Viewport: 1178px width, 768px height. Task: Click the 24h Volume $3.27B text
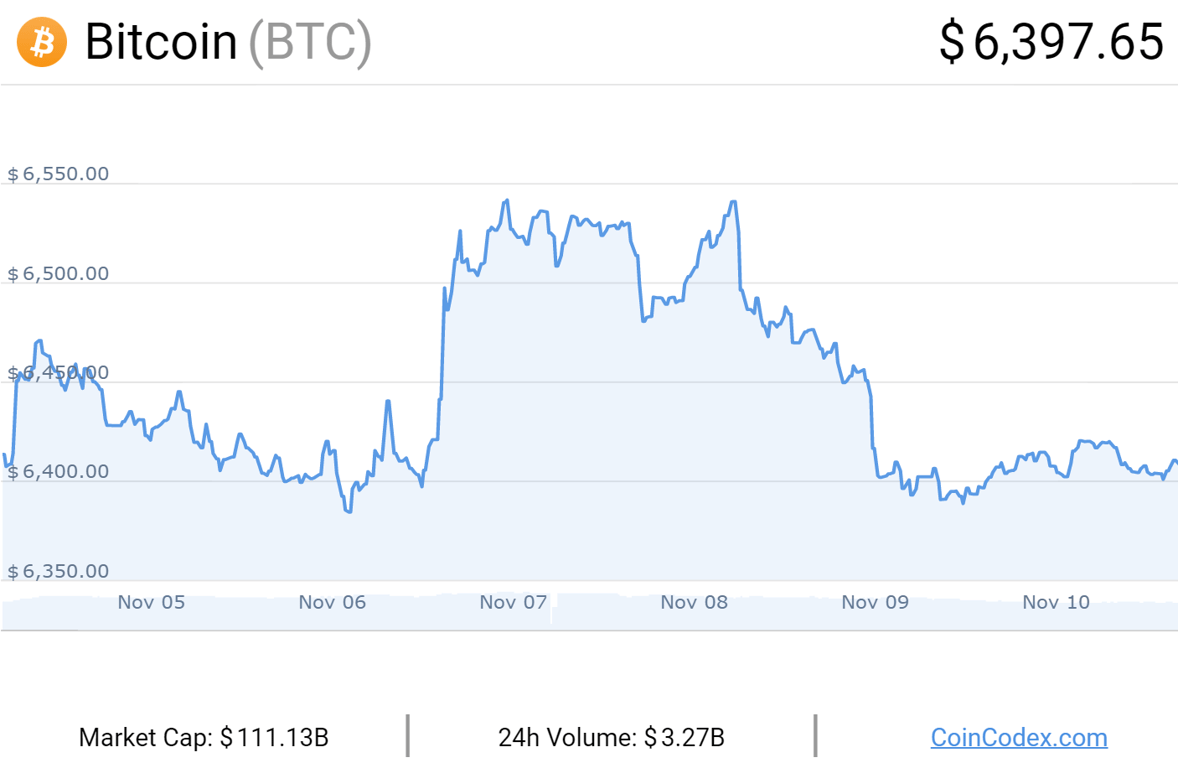pyautogui.click(x=611, y=737)
